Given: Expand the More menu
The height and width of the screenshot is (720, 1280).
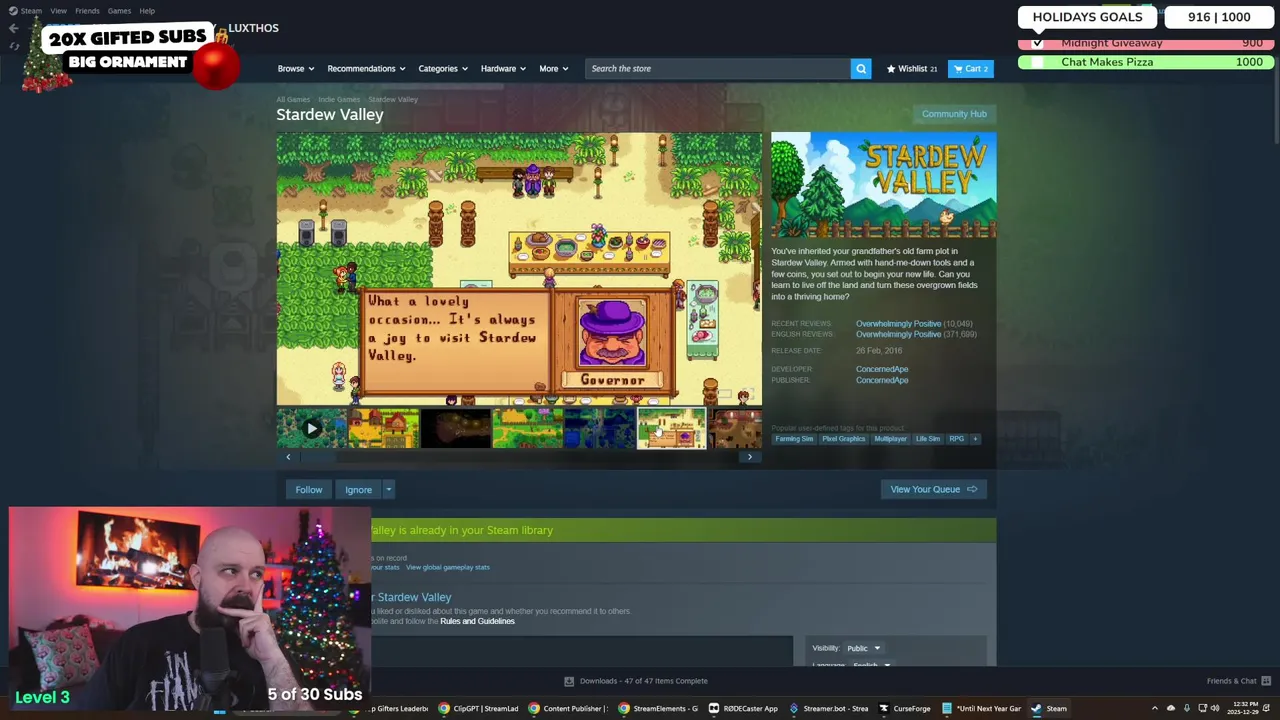Looking at the screenshot, I should [x=554, y=69].
